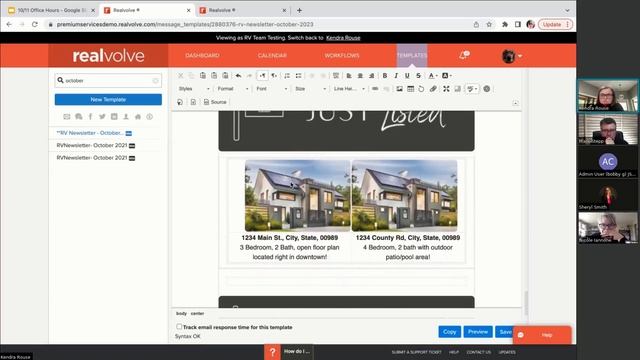Image resolution: width=640 pixels, height=360 pixels.
Task: Click the october template search field
Action: 108,80
